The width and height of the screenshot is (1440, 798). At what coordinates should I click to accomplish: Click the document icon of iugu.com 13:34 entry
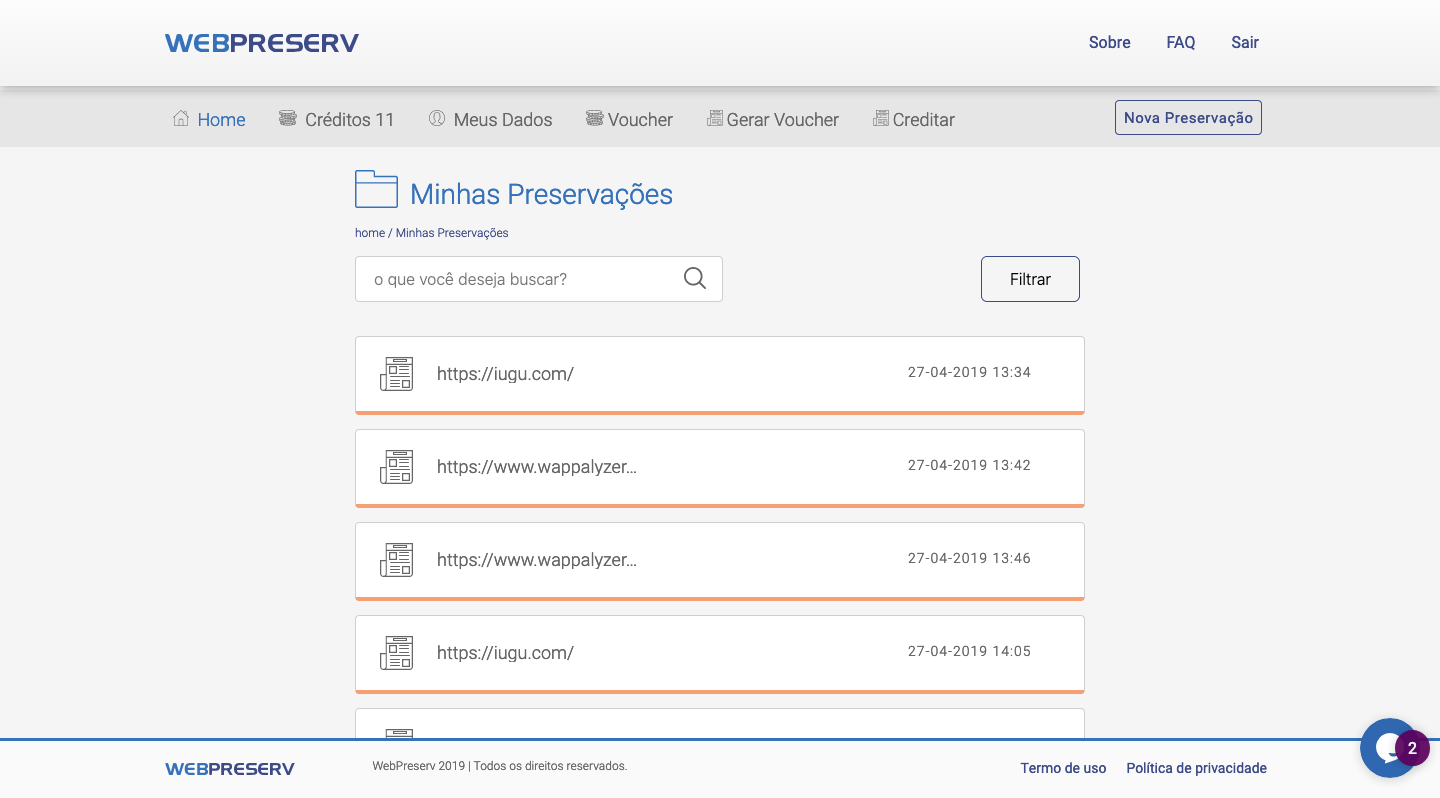[397, 373]
